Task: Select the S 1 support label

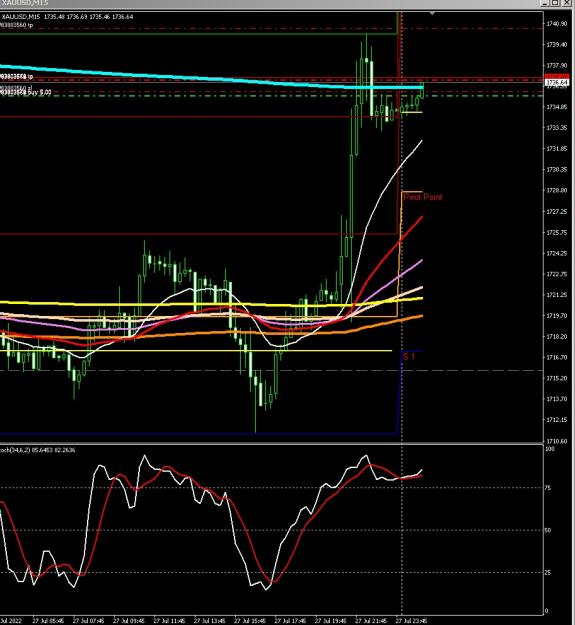Action: (409, 356)
